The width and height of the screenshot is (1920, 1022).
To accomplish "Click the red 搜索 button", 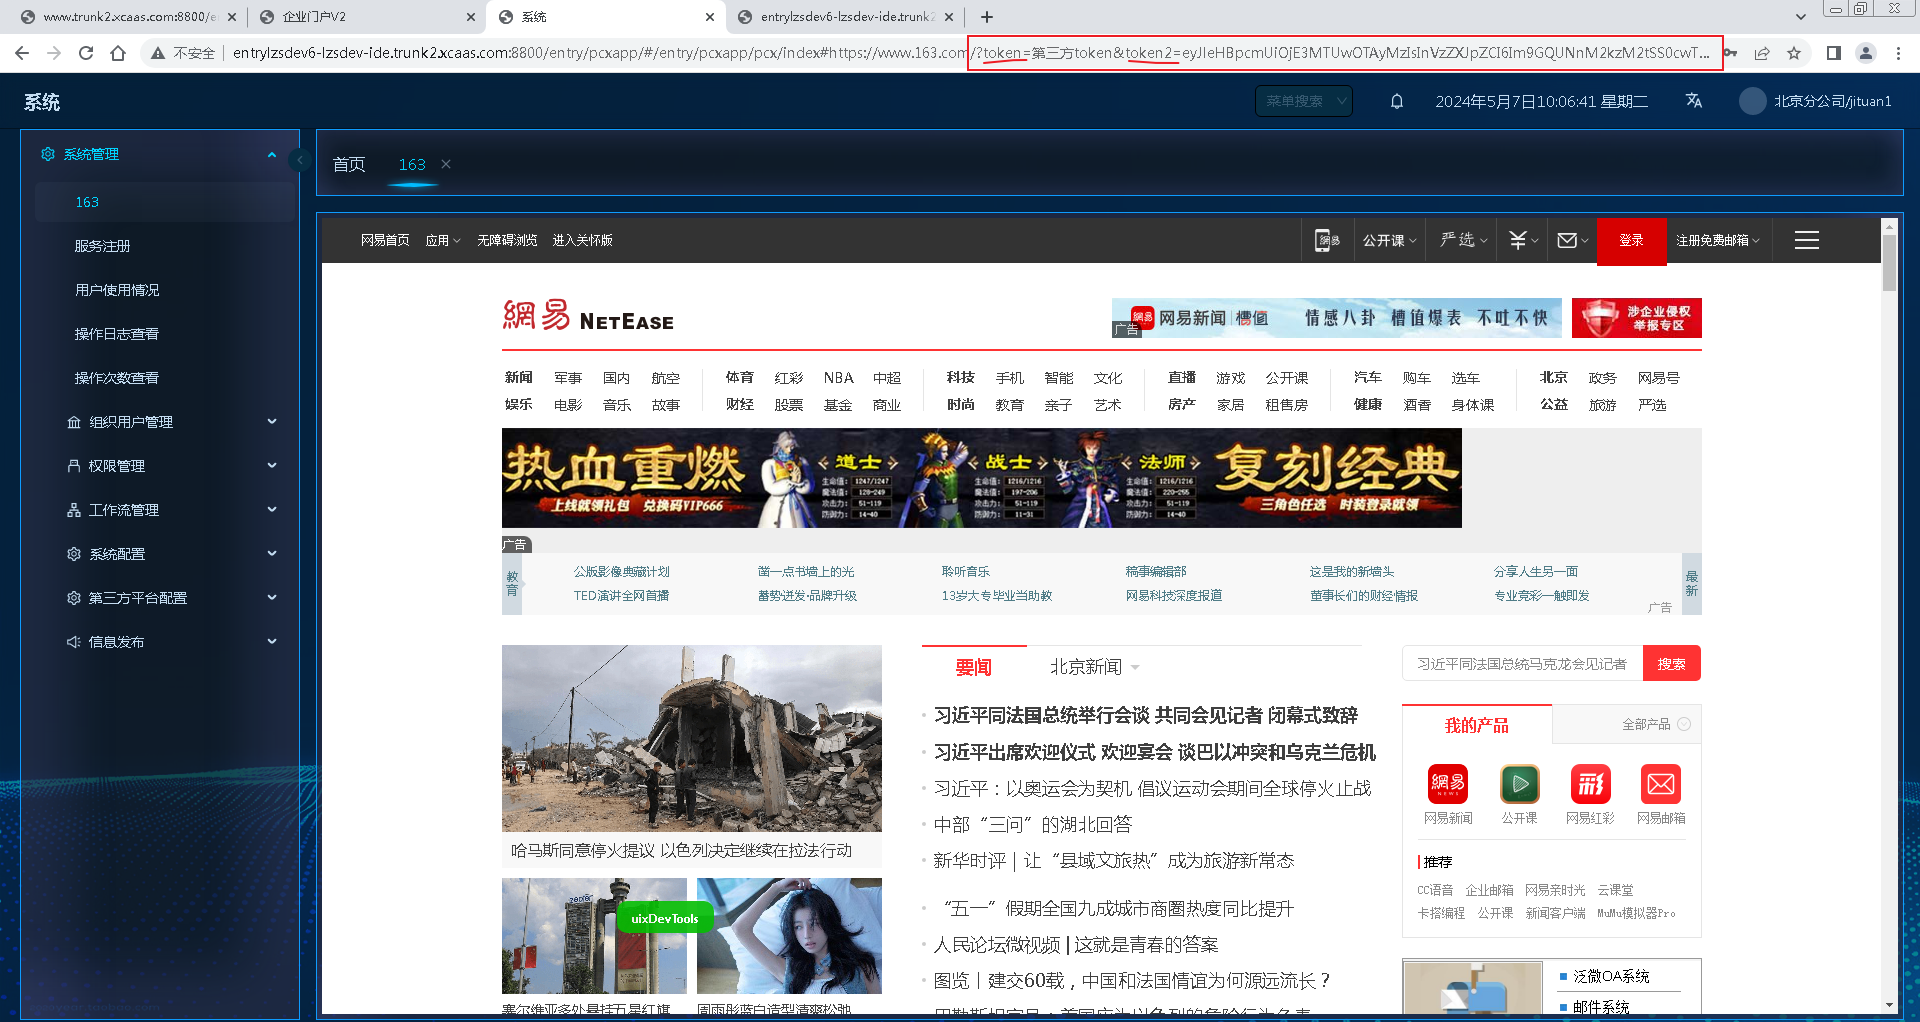I will pos(1671,663).
